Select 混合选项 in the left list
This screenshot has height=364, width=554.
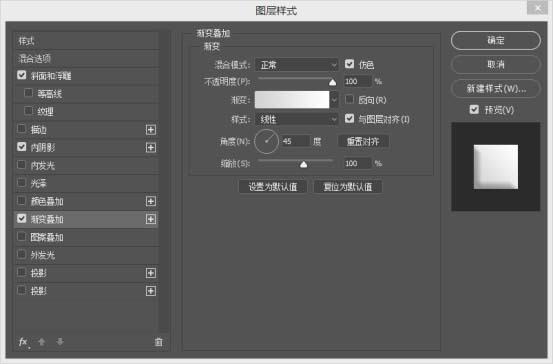(86, 58)
